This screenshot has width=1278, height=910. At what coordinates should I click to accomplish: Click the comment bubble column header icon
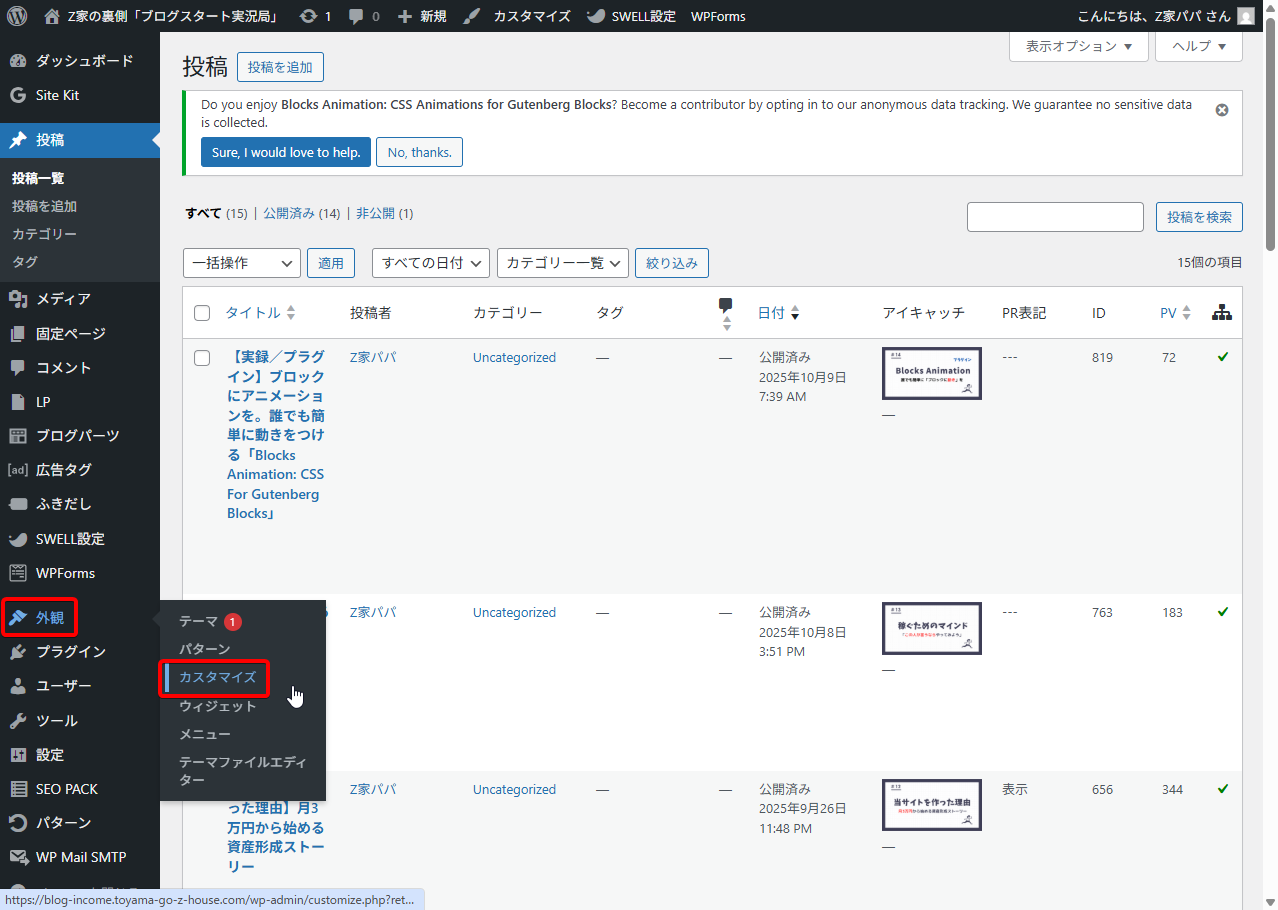pos(726,306)
